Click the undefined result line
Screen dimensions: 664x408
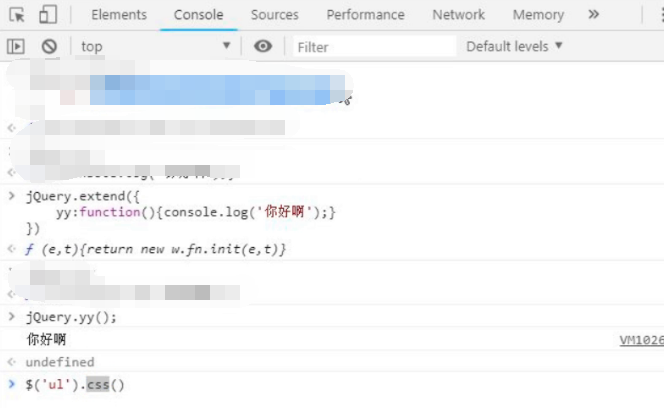(x=60, y=362)
